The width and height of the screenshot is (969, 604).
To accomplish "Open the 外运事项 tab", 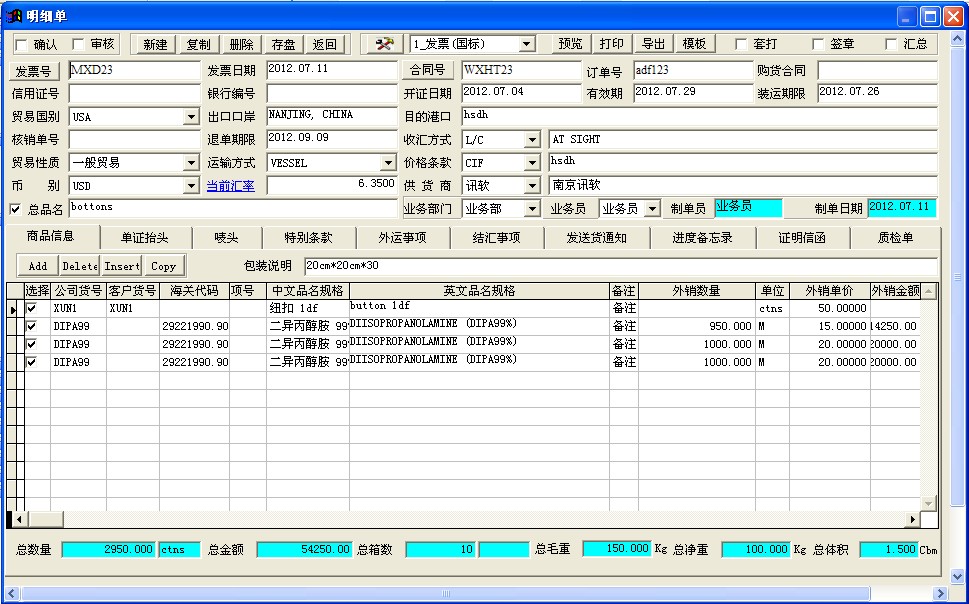I will click(x=403, y=238).
